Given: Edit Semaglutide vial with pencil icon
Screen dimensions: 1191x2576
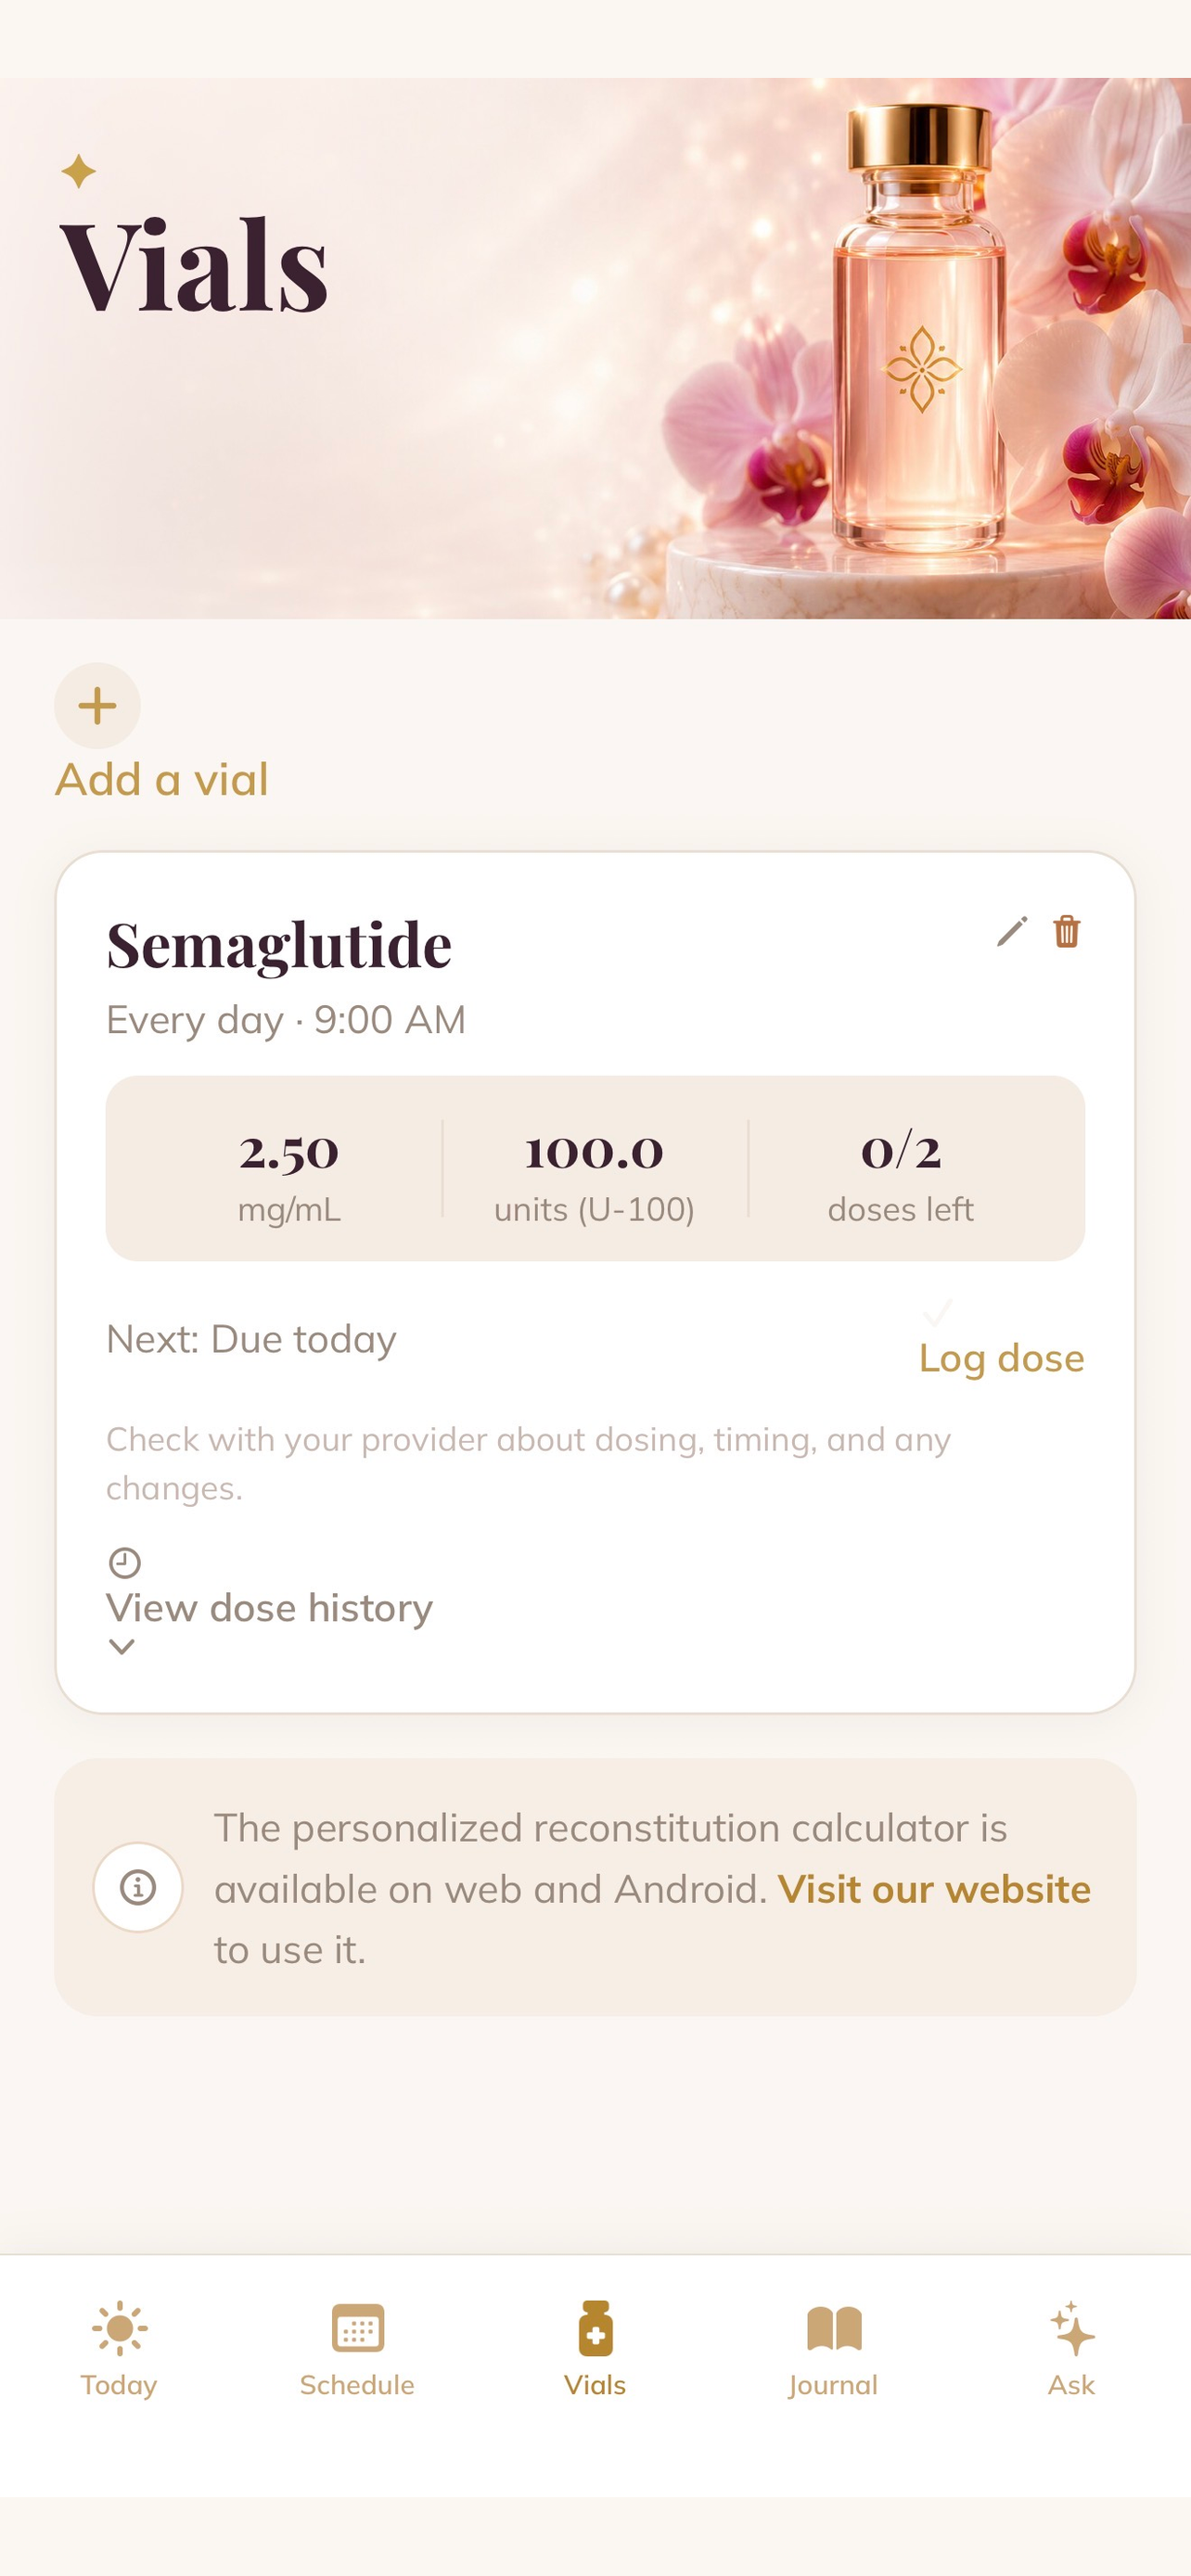Looking at the screenshot, I should (1012, 931).
